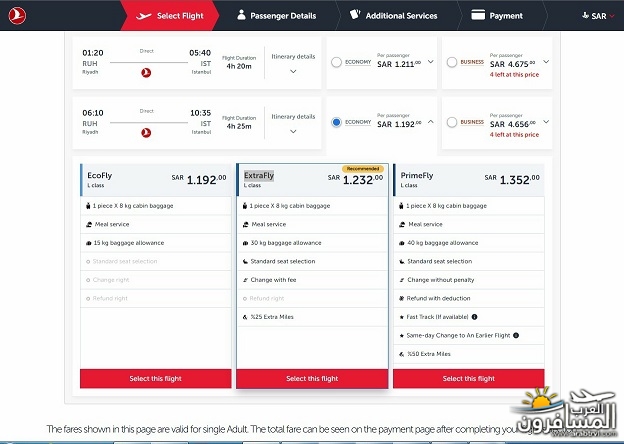Click the airplane icon in Select Flight step
624x444 pixels.
[x=144, y=16]
